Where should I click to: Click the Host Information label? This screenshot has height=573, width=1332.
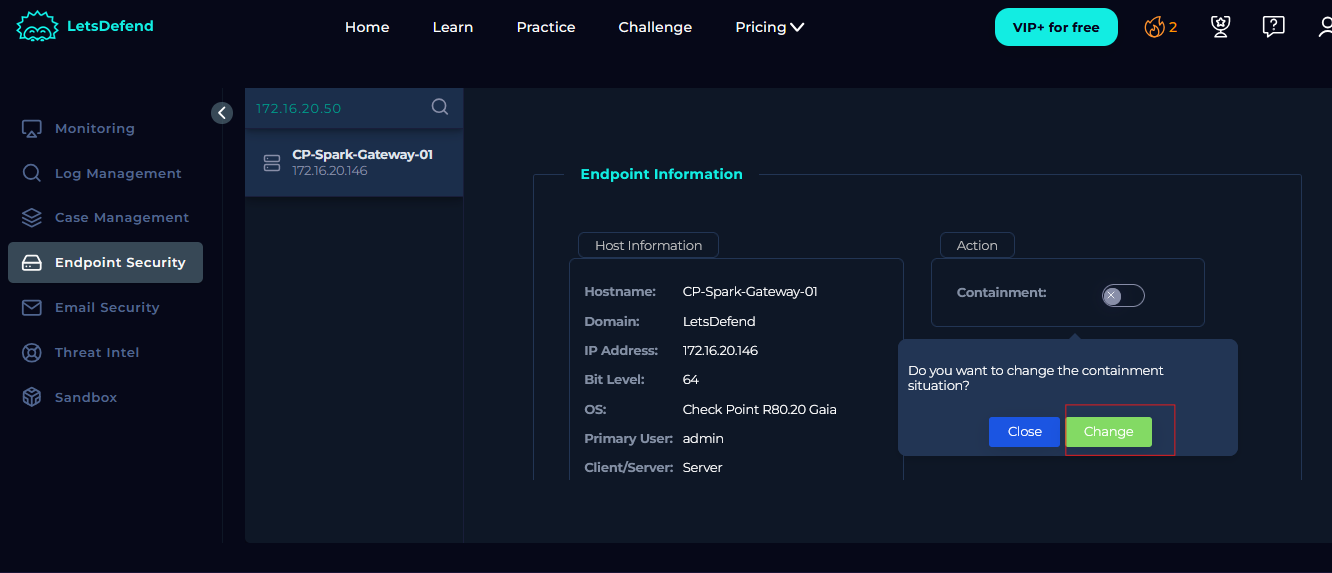(648, 245)
